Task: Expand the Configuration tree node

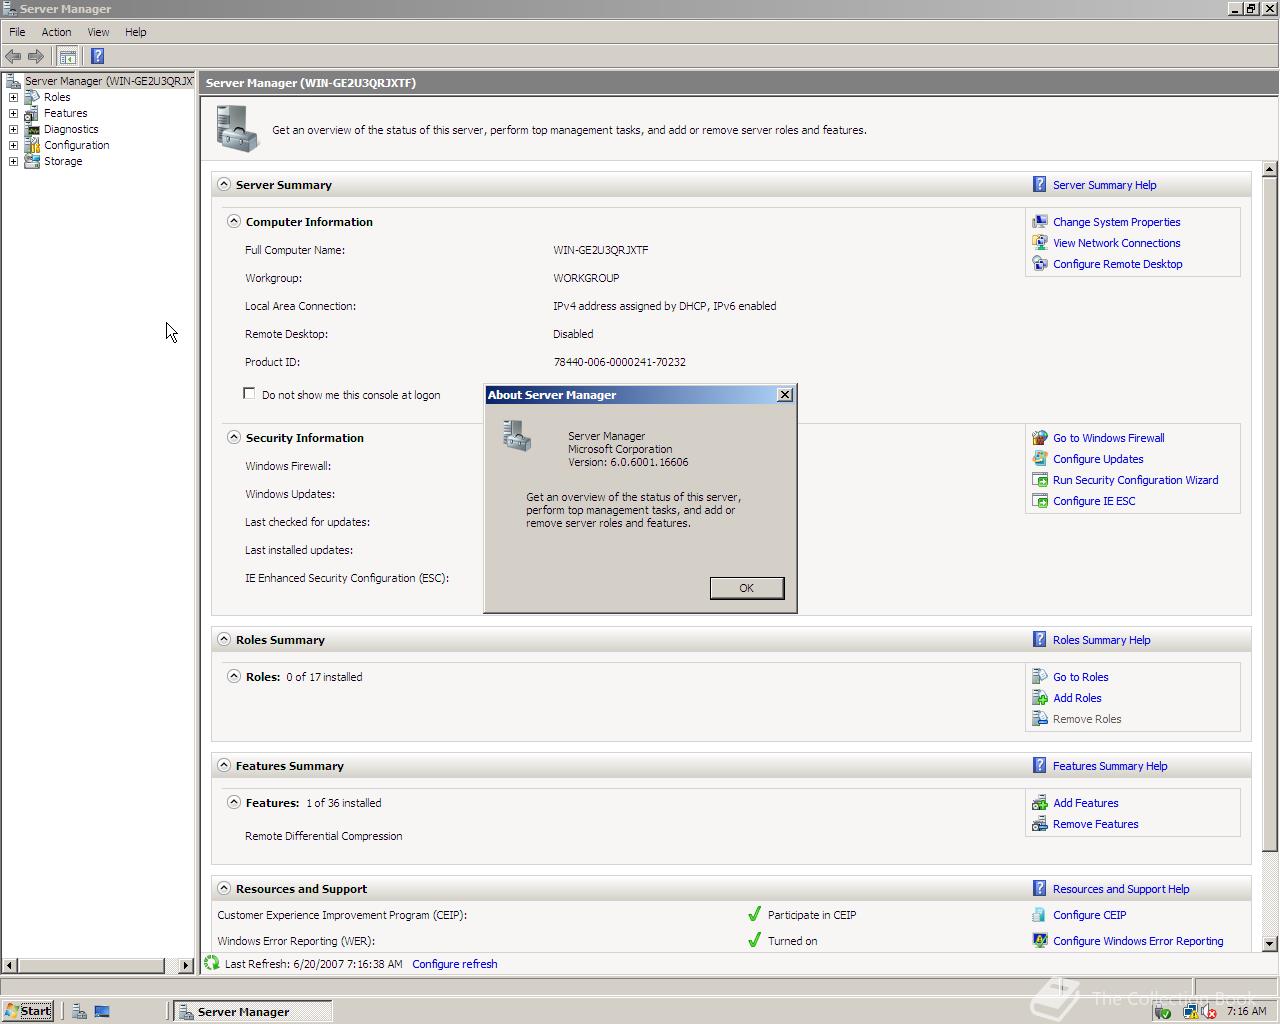Action: coord(13,145)
